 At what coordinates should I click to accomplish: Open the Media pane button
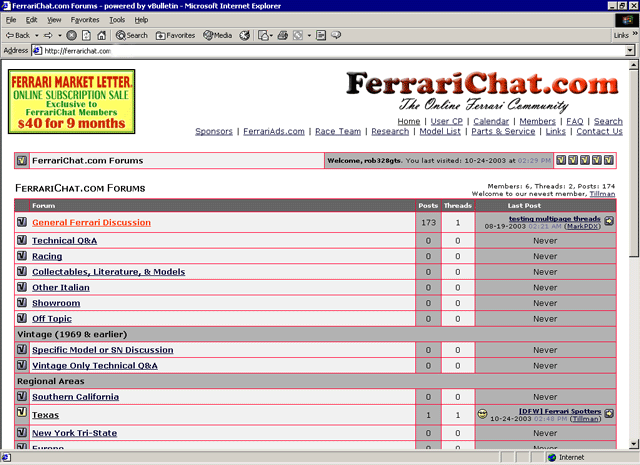[218, 36]
